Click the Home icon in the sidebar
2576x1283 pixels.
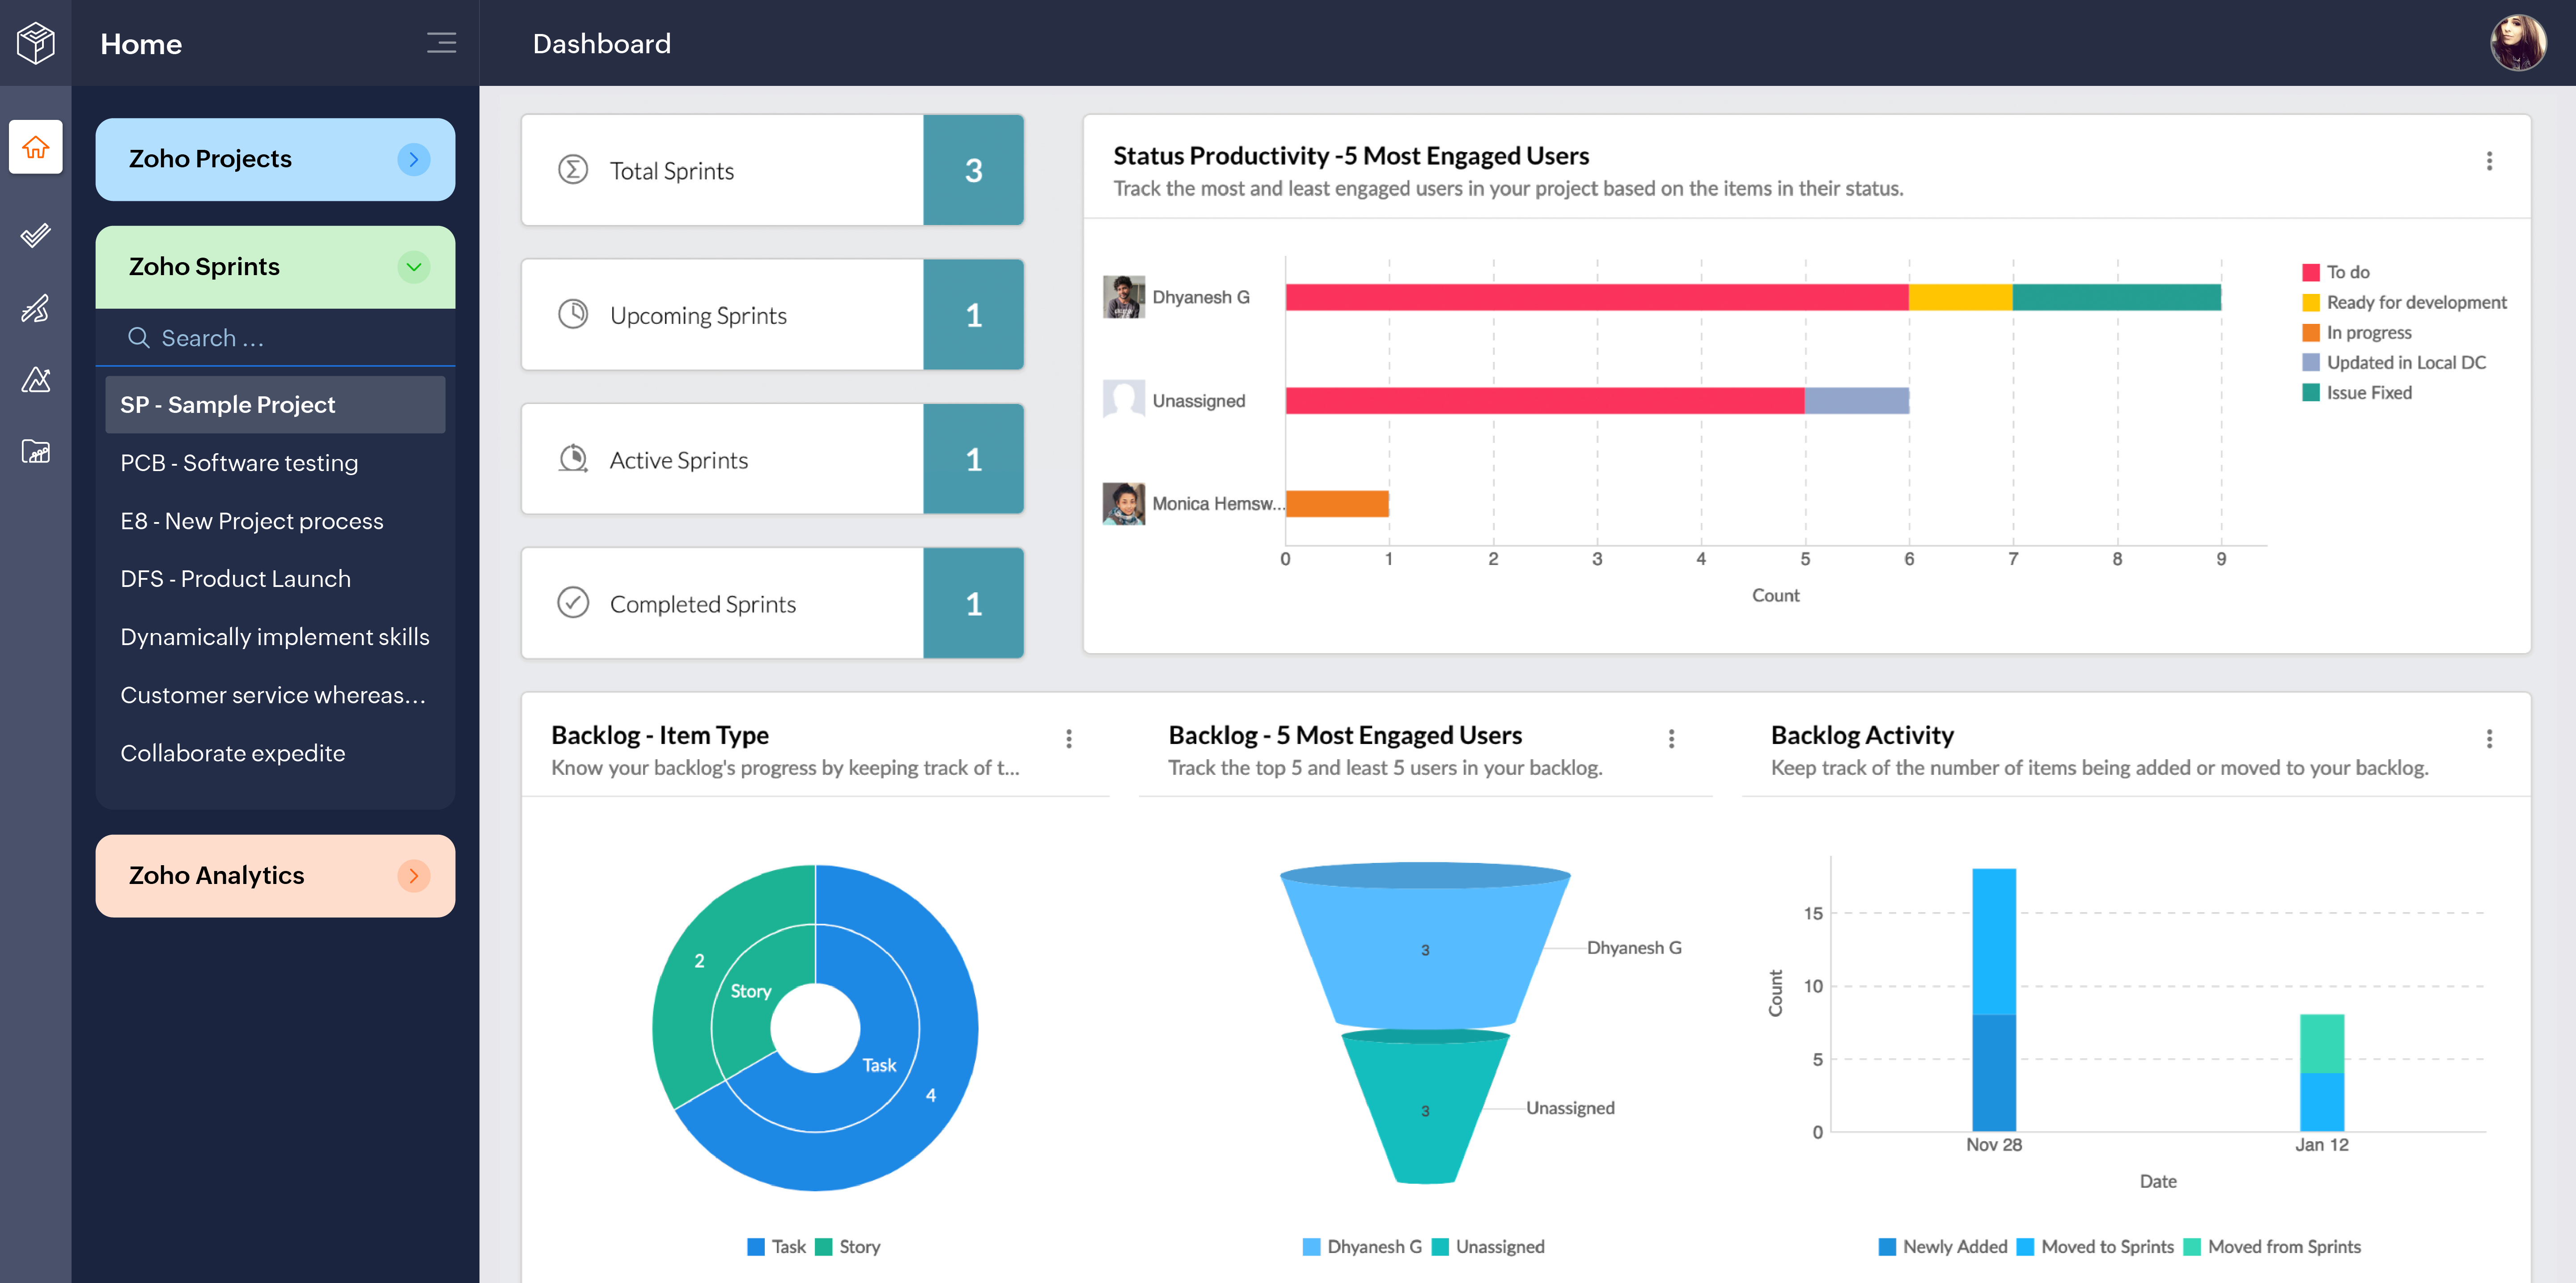click(x=36, y=147)
